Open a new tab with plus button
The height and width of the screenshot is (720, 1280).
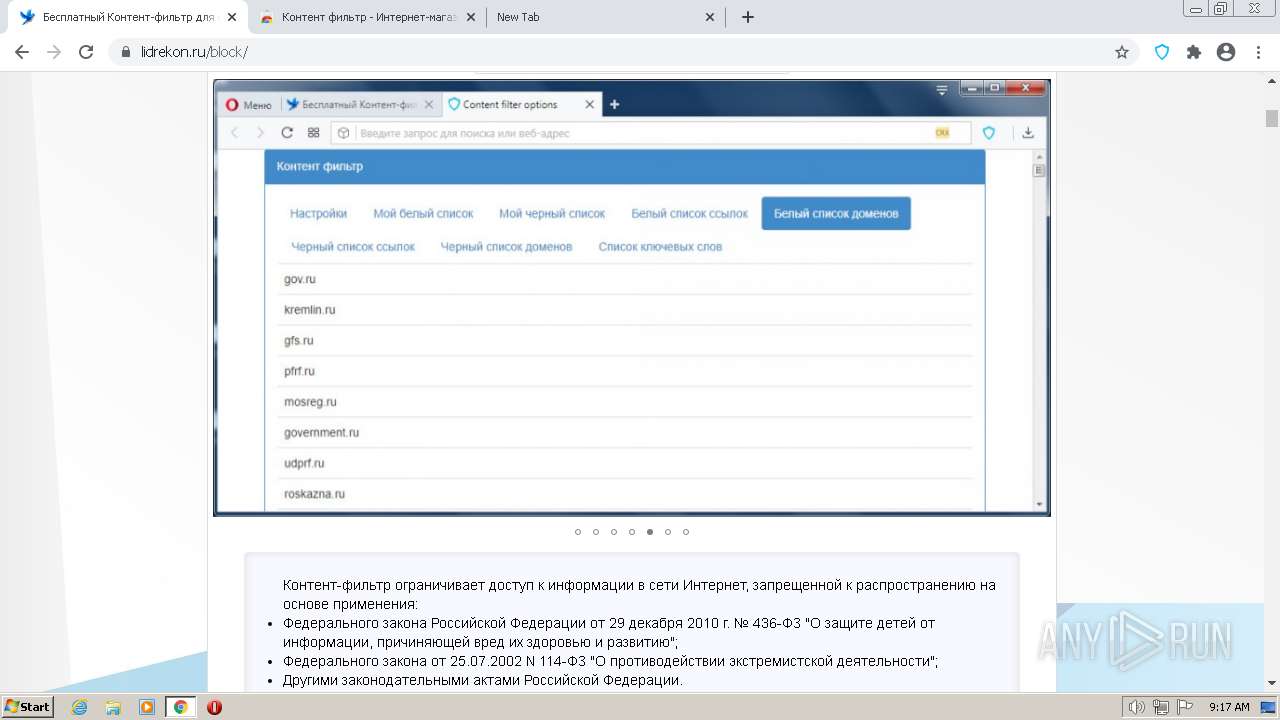748,17
